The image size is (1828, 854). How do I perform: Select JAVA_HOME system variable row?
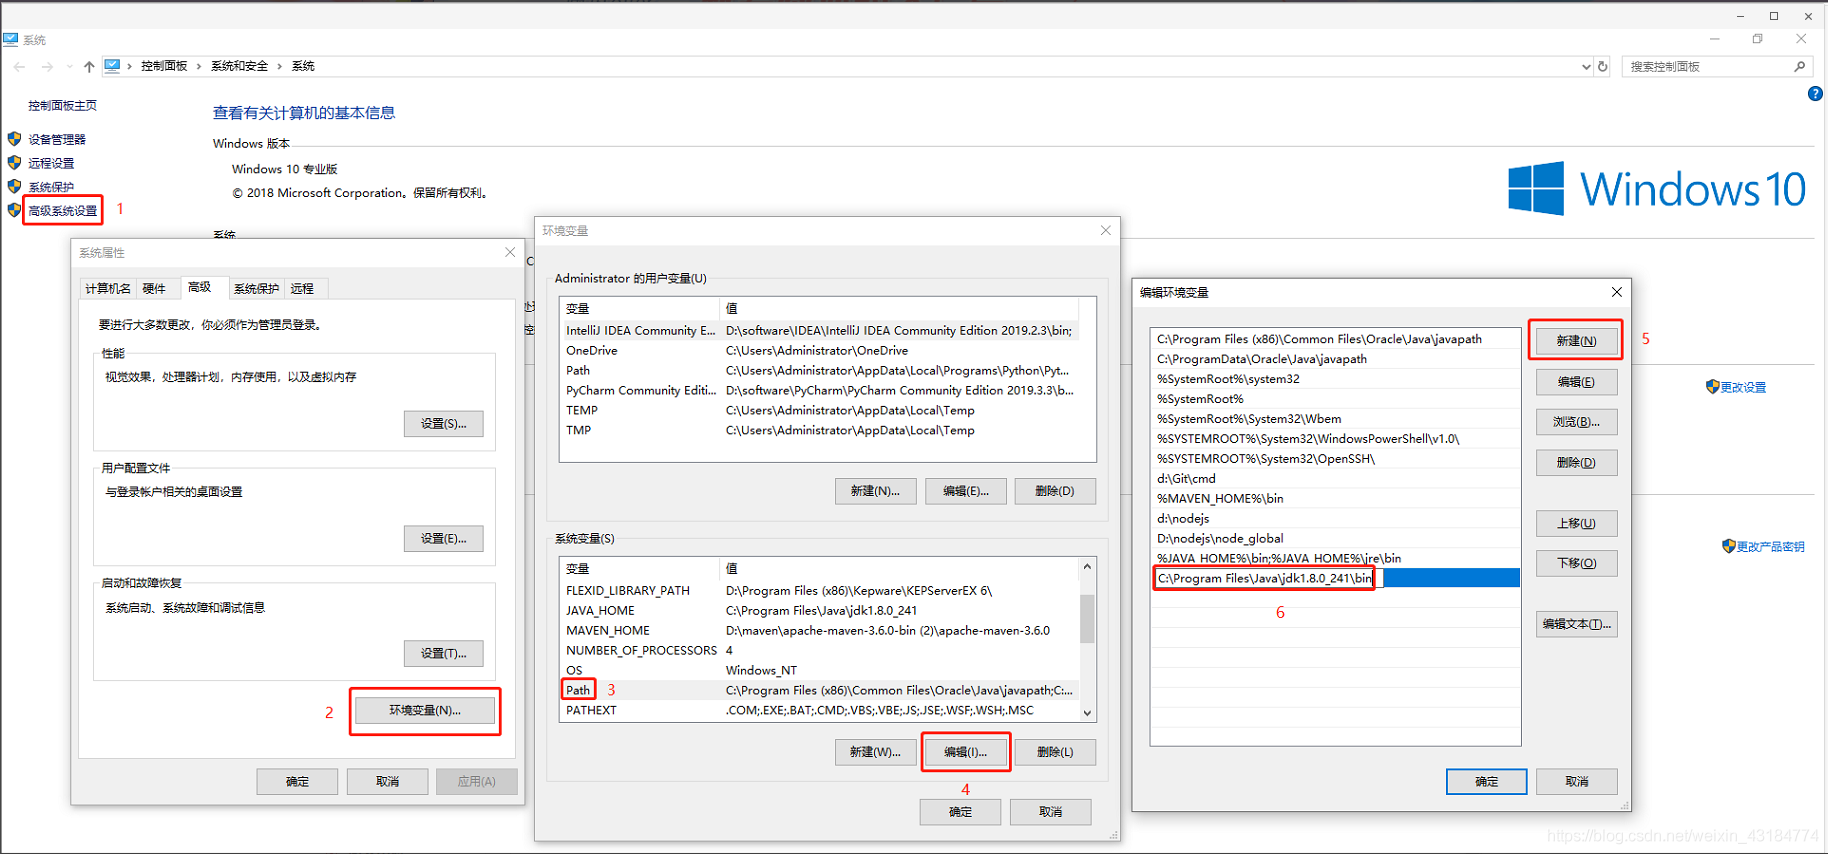pos(820,610)
